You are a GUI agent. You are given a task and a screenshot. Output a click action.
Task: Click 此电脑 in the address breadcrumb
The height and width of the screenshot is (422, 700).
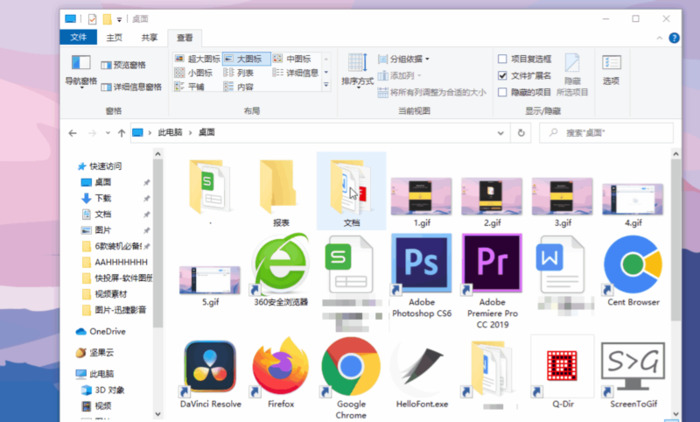[x=170, y=133]
